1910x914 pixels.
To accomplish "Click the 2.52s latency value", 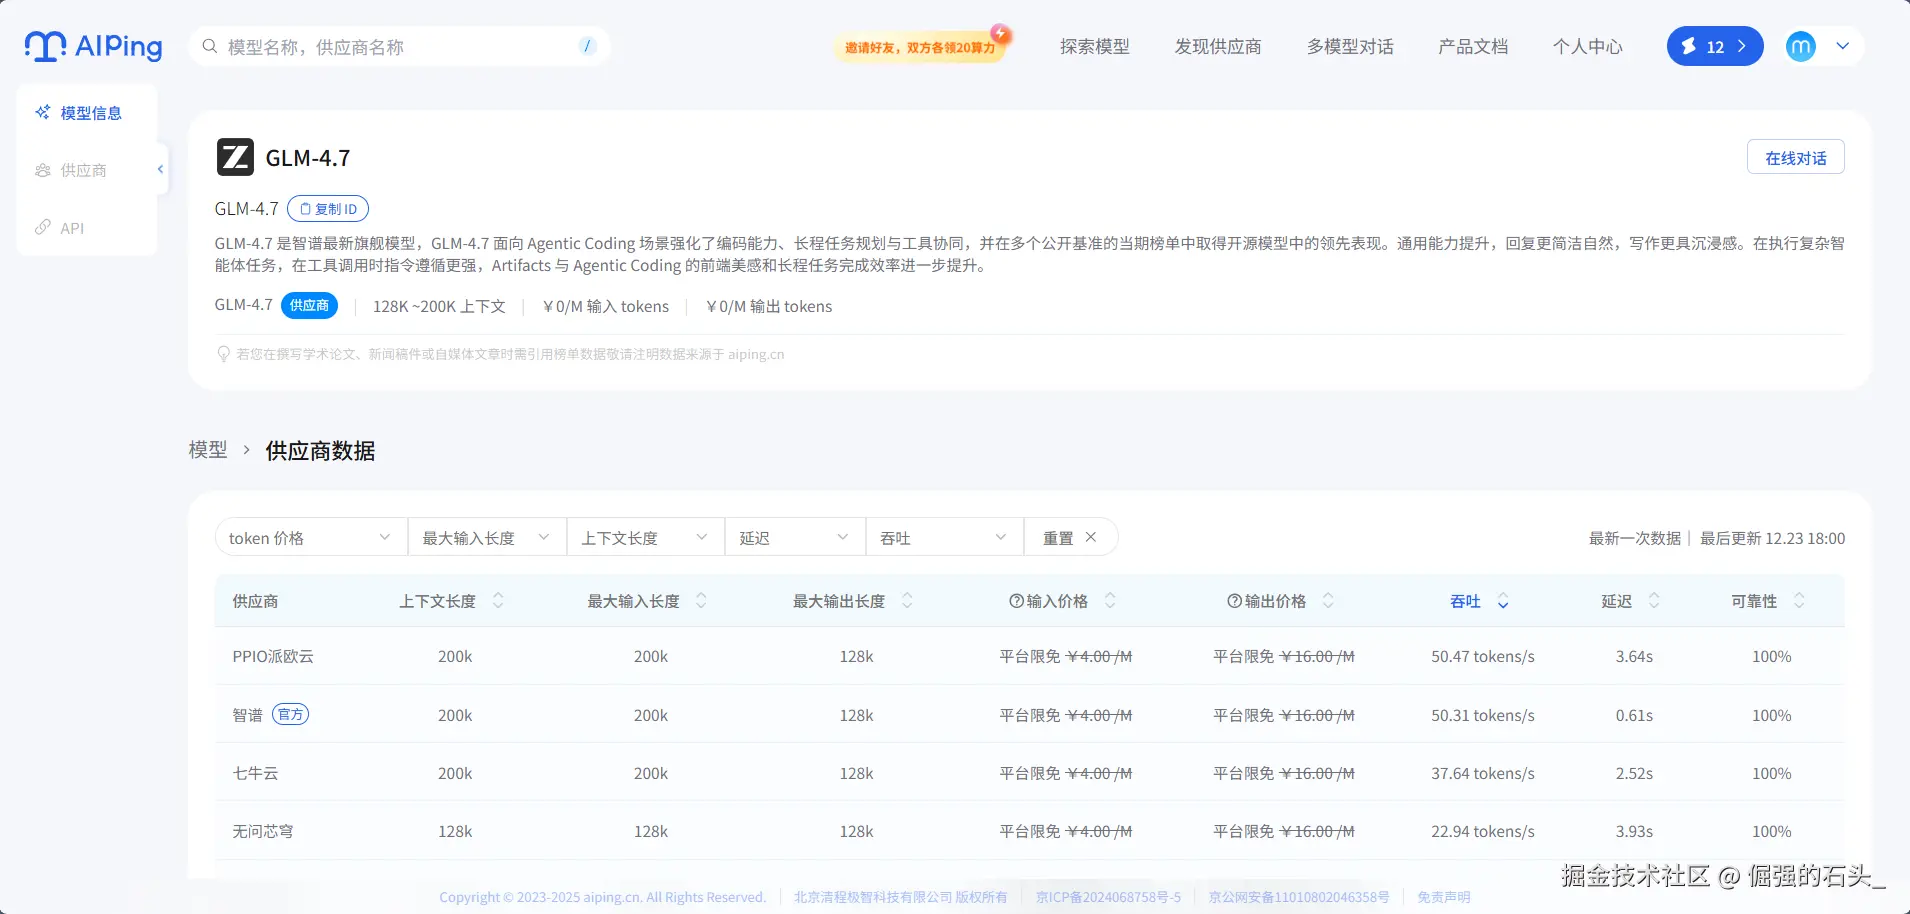I will tap(1634, 773).
